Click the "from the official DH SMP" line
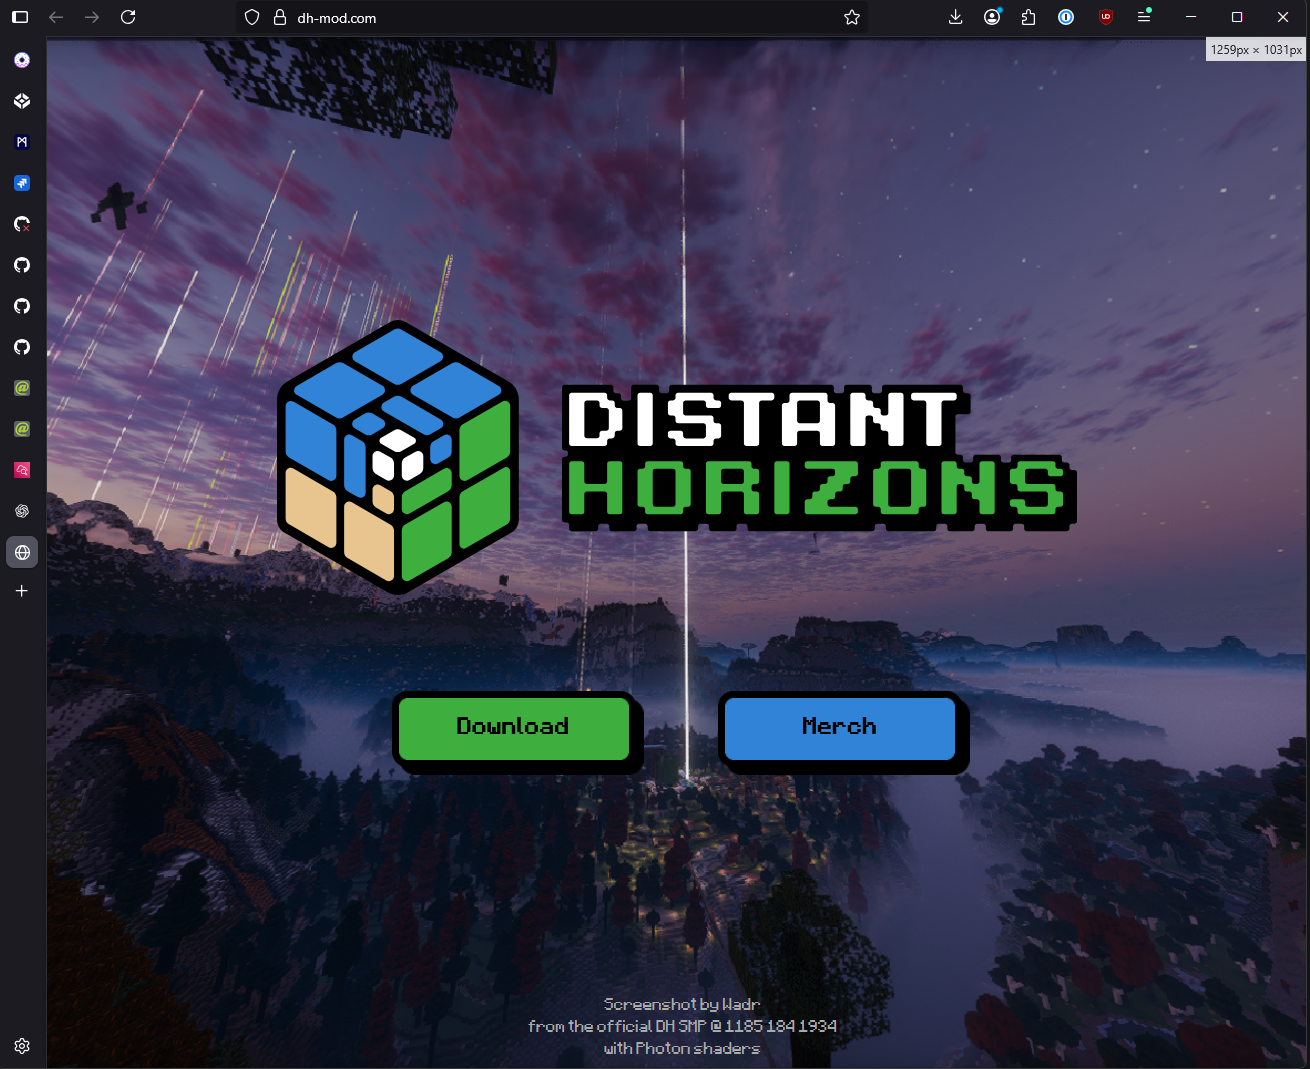 coord(682,1026)
